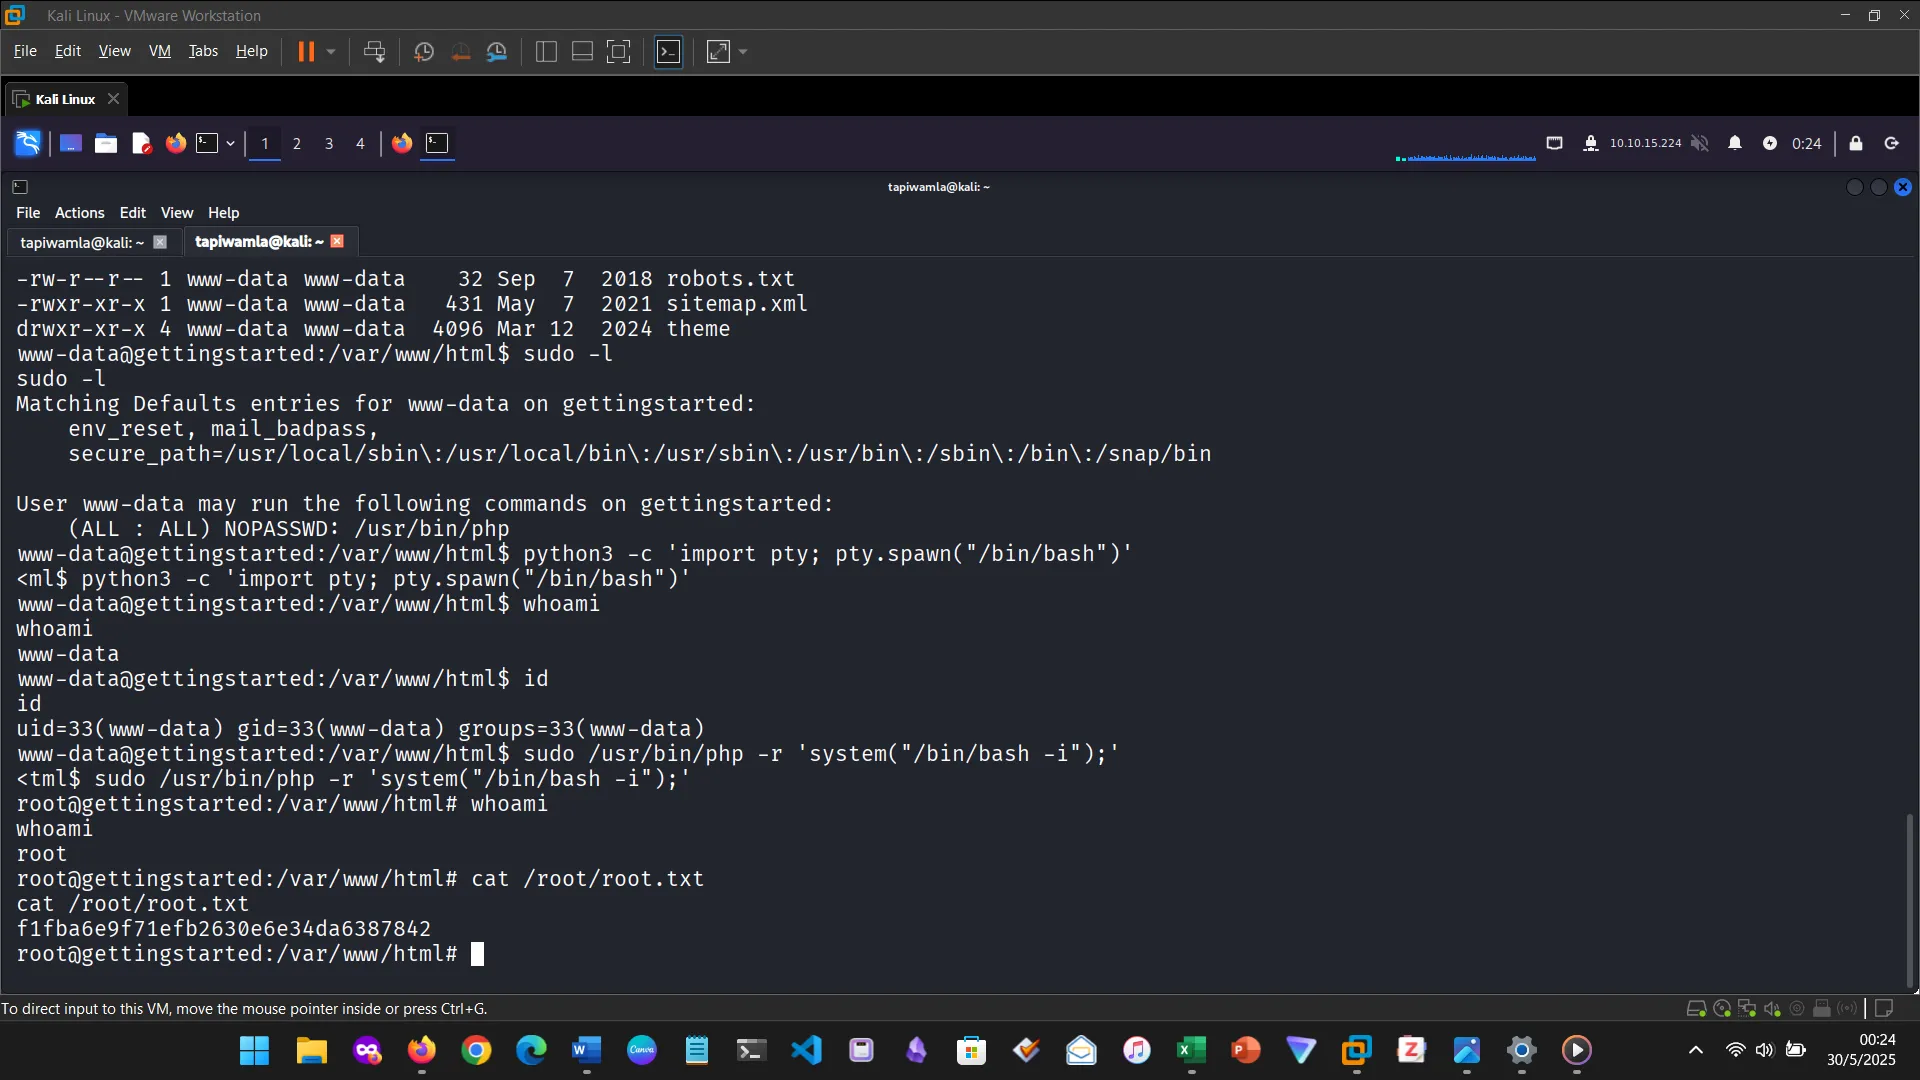
Task: Open the text editor from the panel
Action: pos(141,143)
